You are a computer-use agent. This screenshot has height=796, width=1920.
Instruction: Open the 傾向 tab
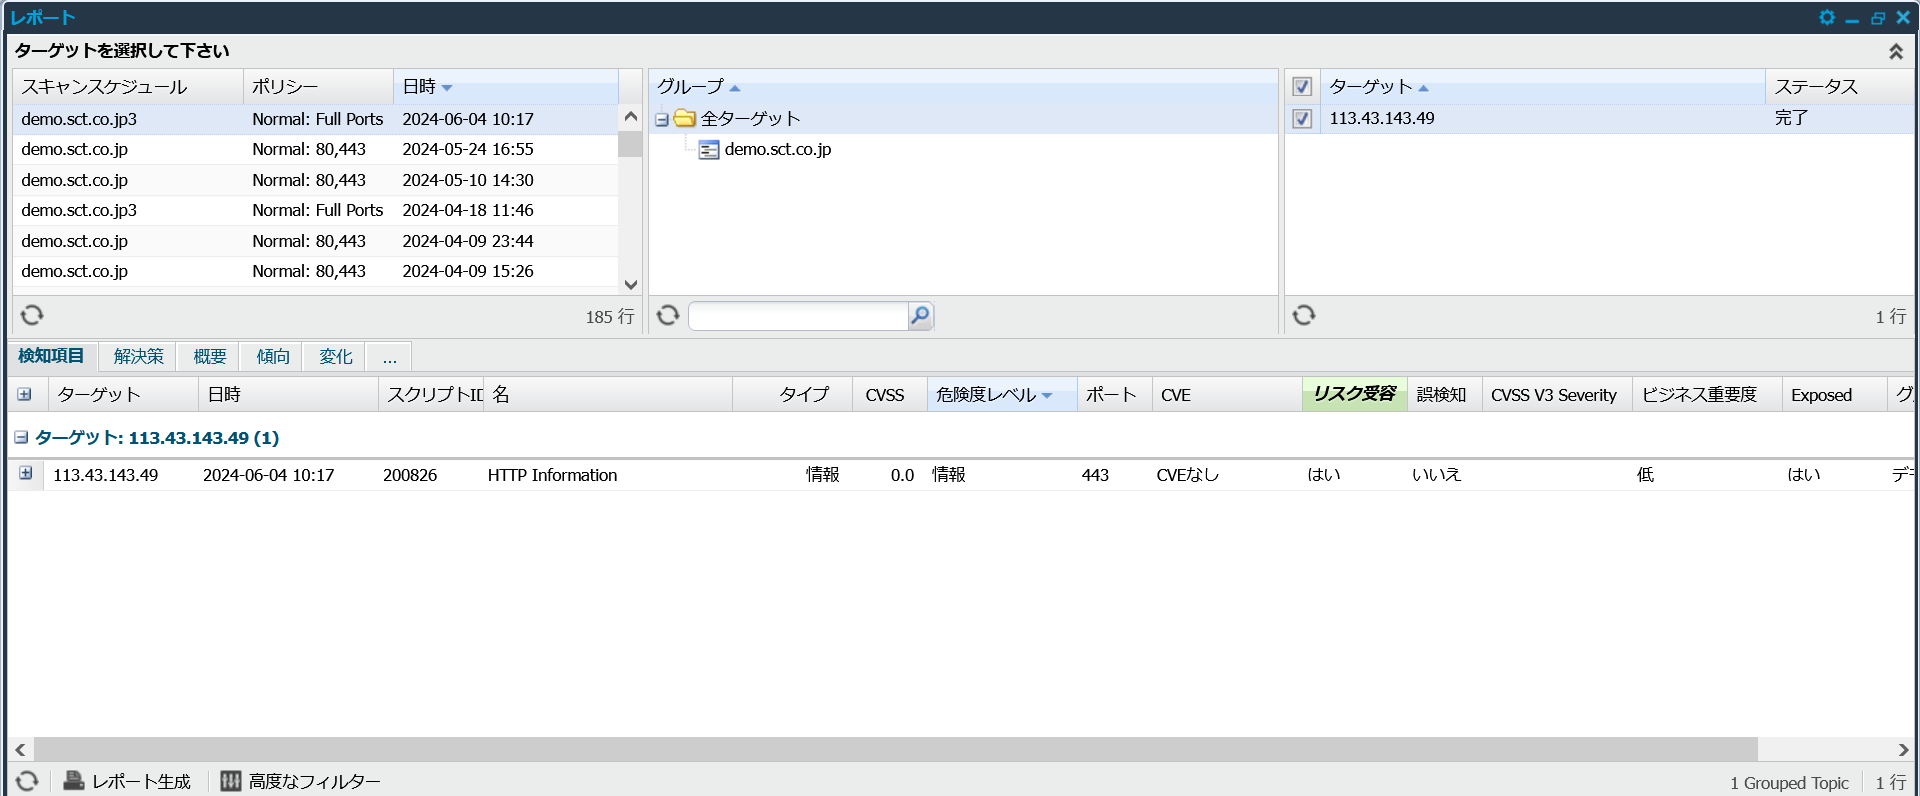pyautogui.click(x=273, y=356)
